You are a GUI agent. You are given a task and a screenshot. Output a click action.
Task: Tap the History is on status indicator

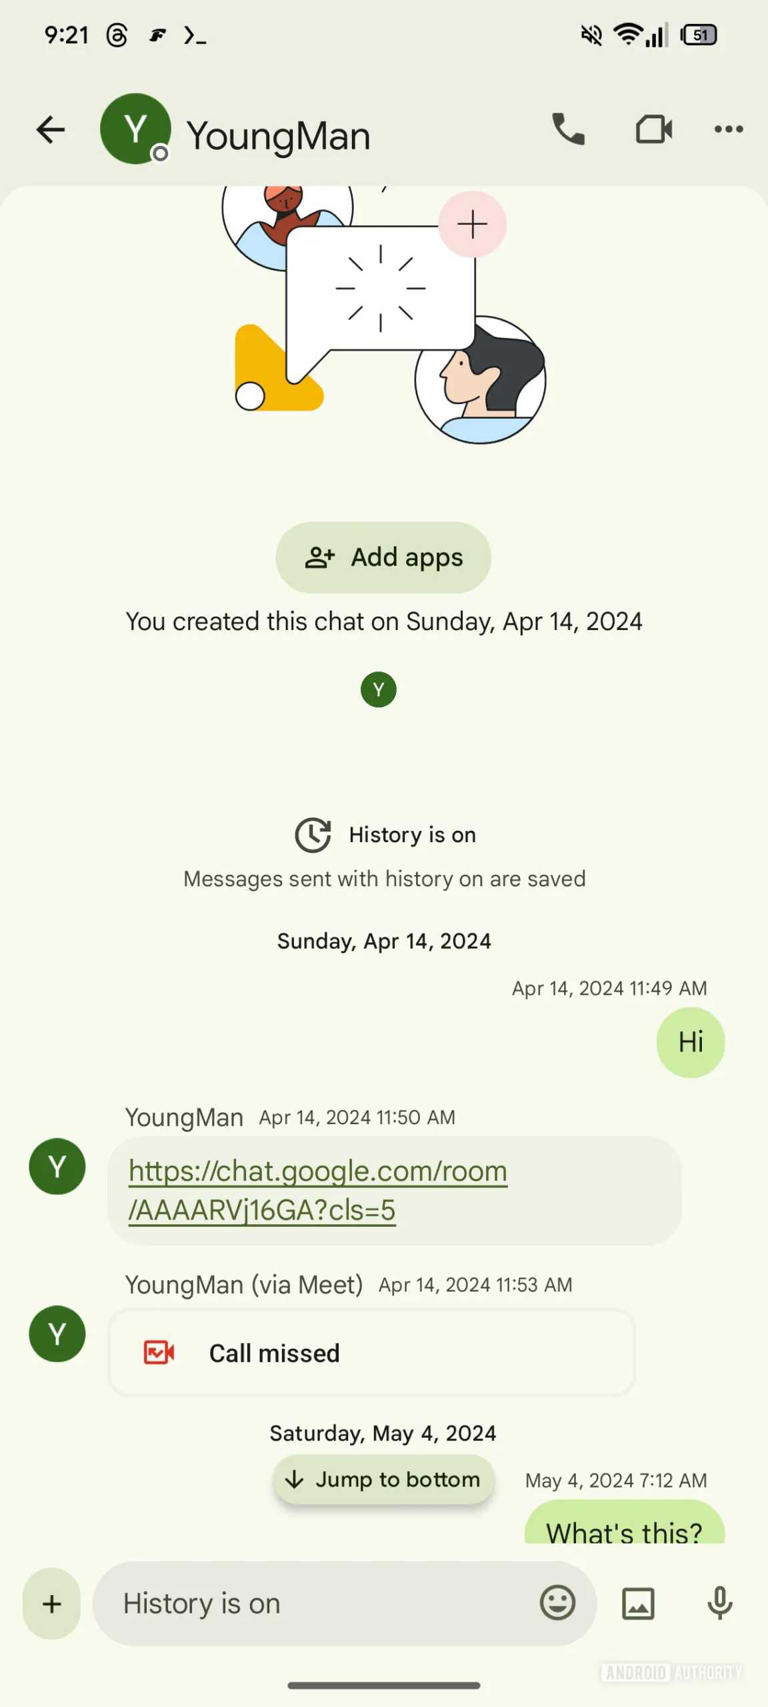(x=411, y=835)
